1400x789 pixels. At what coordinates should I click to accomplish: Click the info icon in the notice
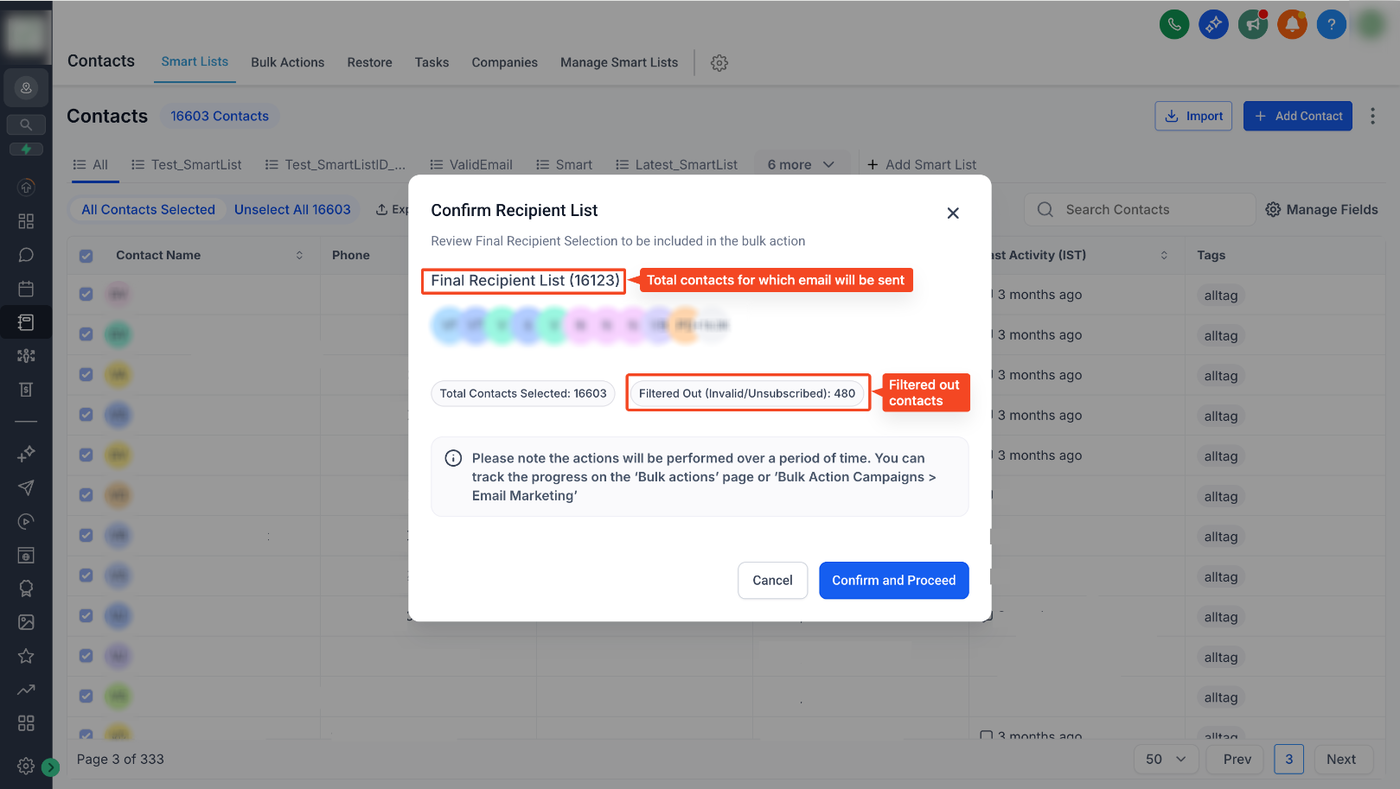[x=453, y=458]
